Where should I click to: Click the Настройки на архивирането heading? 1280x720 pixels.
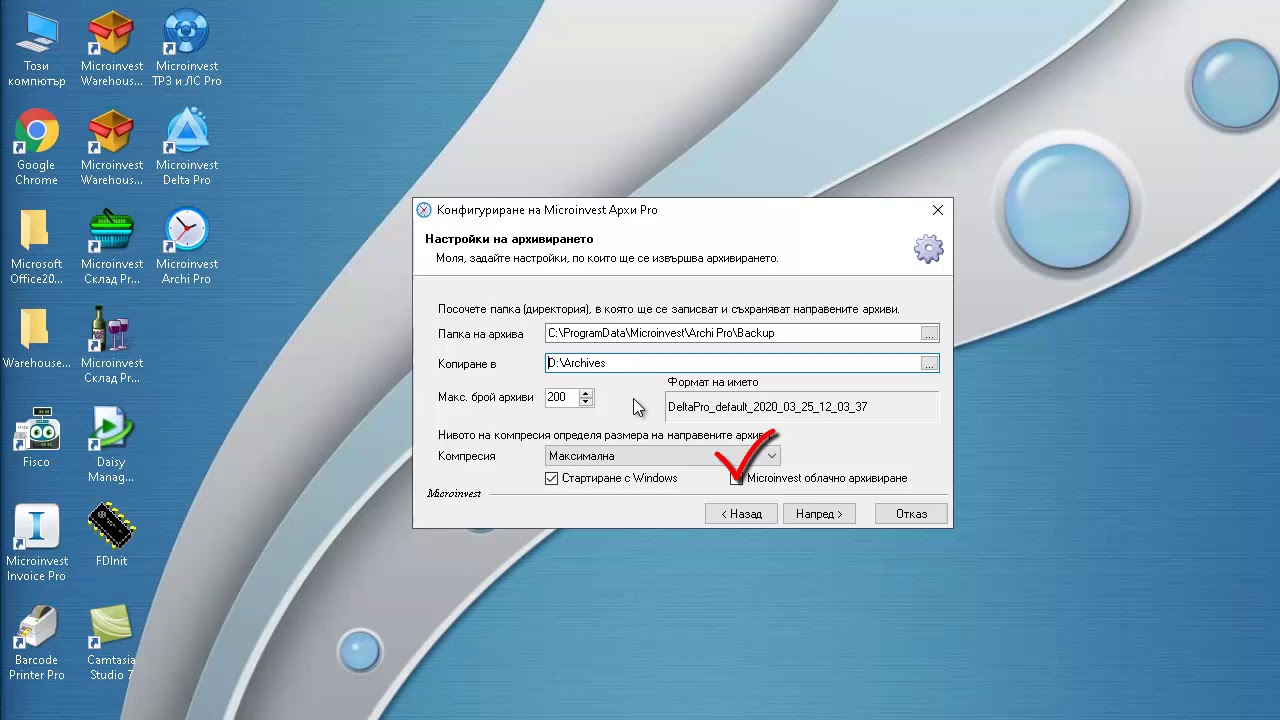[509, 239]
